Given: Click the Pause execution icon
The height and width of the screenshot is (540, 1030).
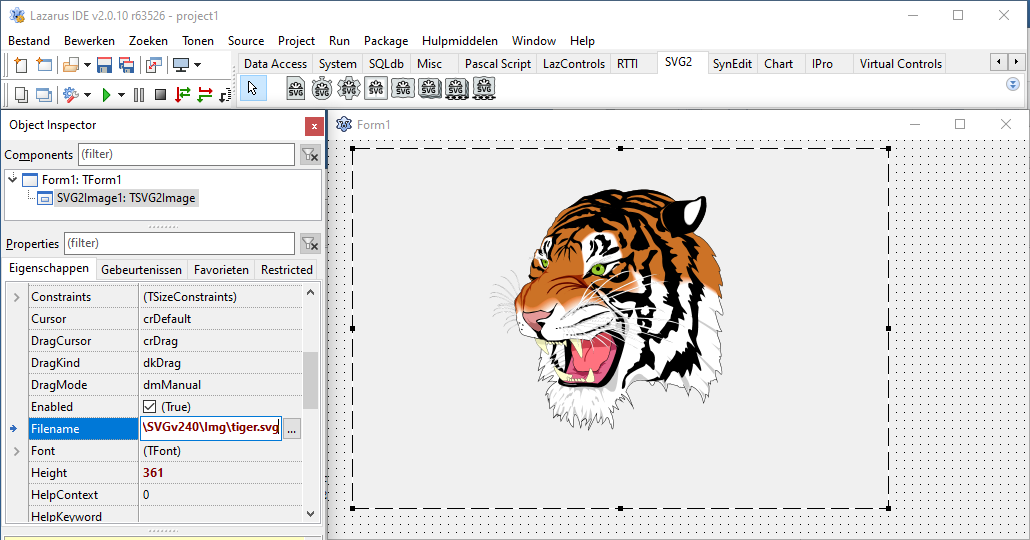Looking at the screenshot, I should 139,95.
